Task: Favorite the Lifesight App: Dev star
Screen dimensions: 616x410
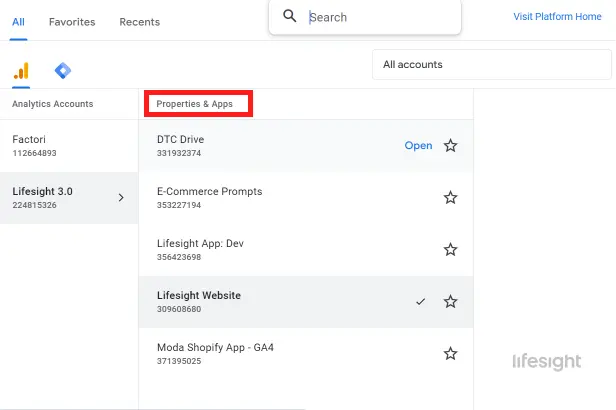Action: pos(450,250)
